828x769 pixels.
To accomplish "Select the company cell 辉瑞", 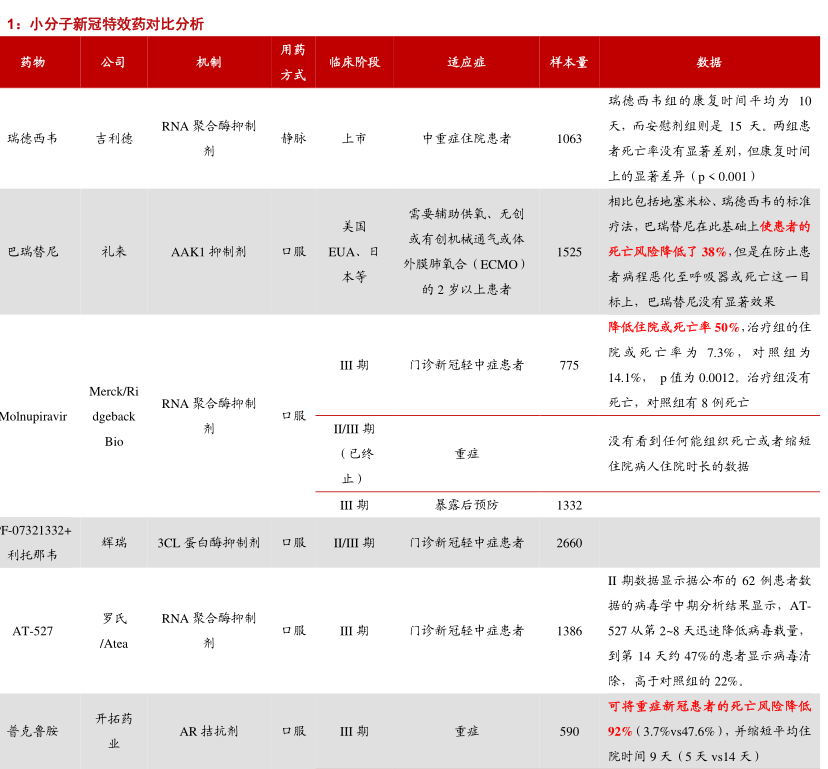I will 114,542.
